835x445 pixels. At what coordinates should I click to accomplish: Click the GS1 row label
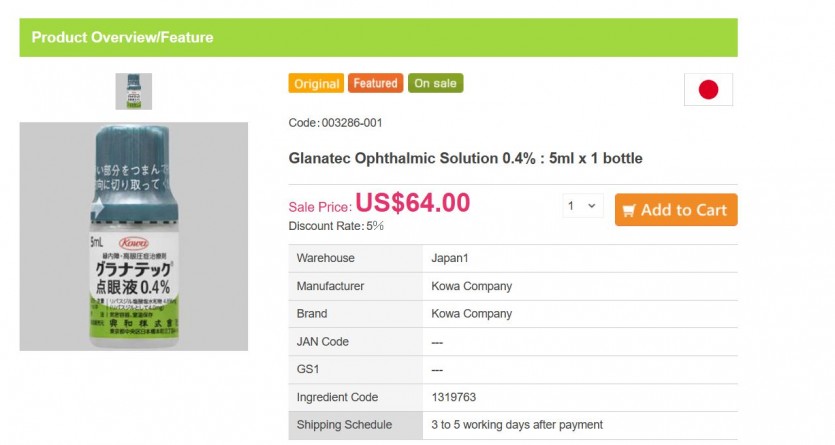(309, 370)
